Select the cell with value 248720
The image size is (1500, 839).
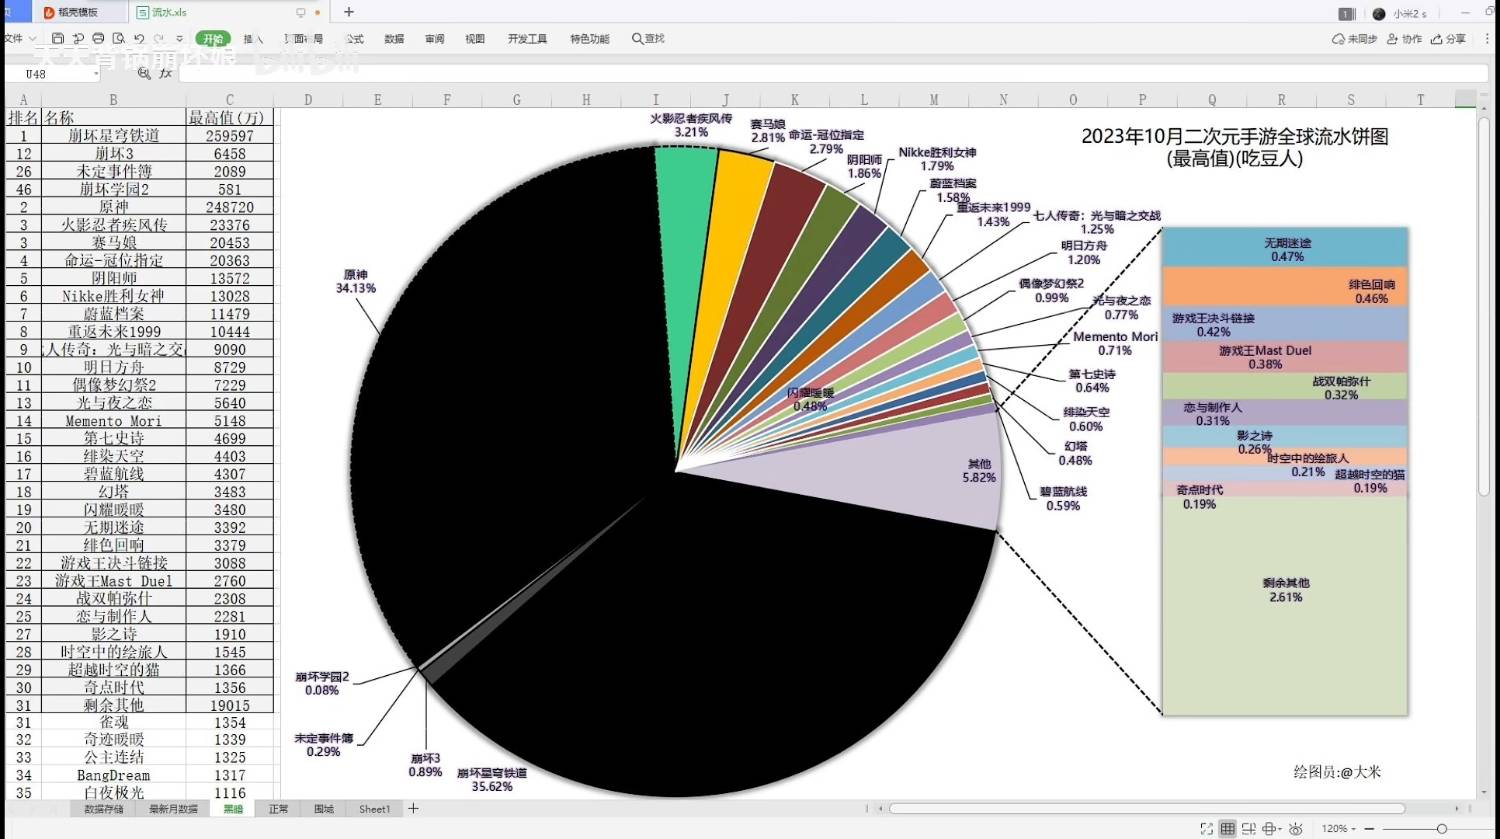229,207
